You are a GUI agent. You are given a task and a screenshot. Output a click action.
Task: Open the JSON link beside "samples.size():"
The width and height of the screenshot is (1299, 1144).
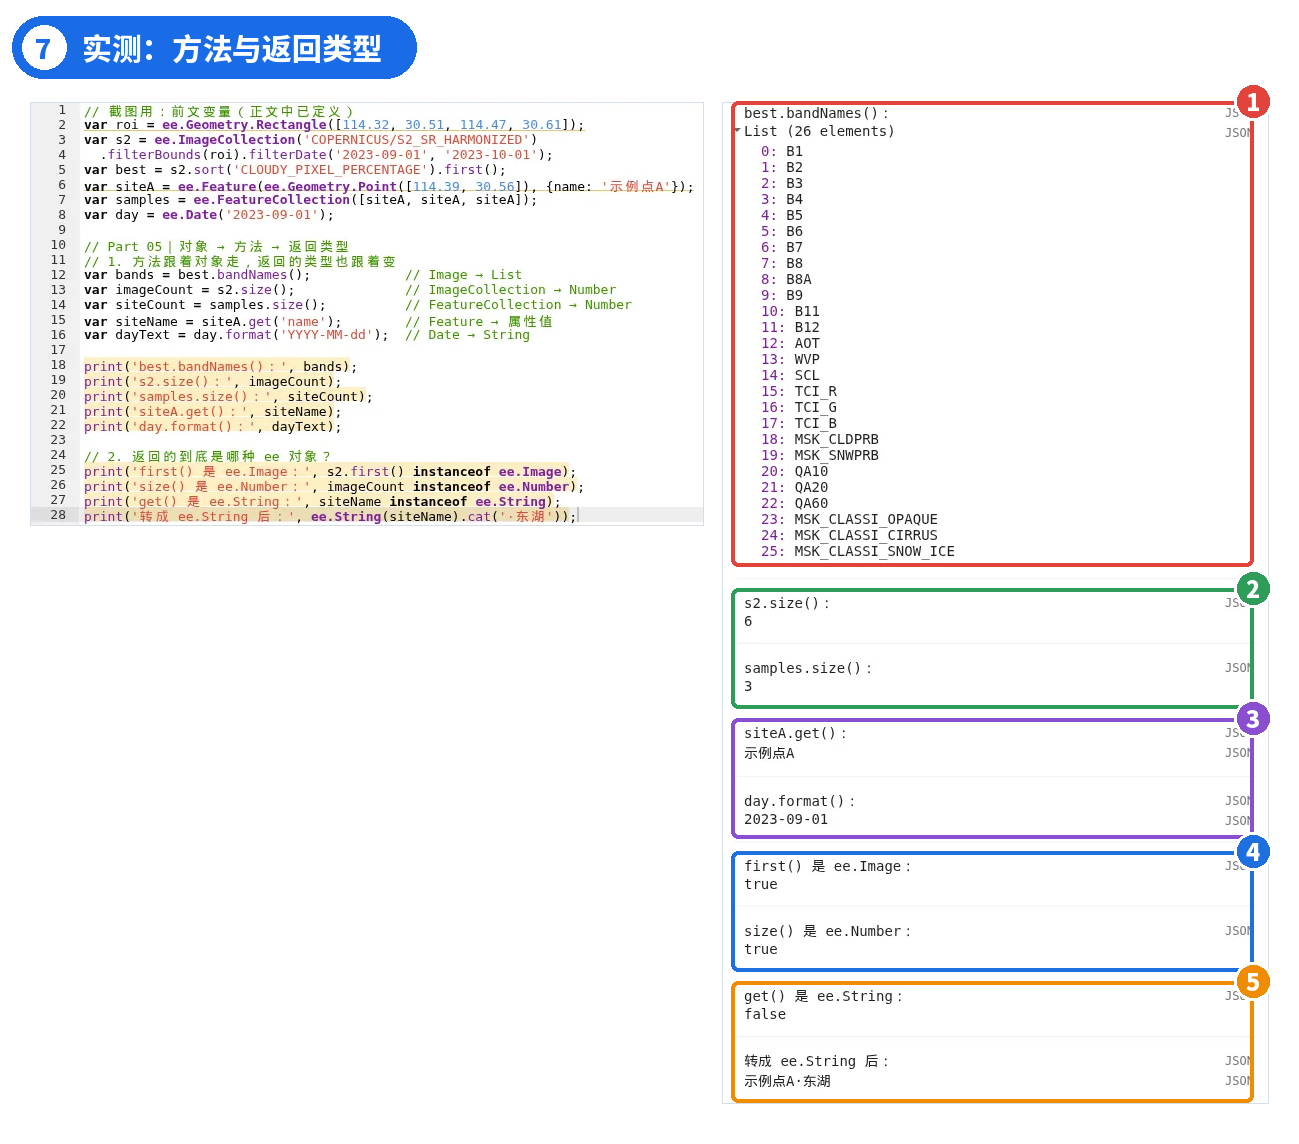click(x=1238, y=668)
